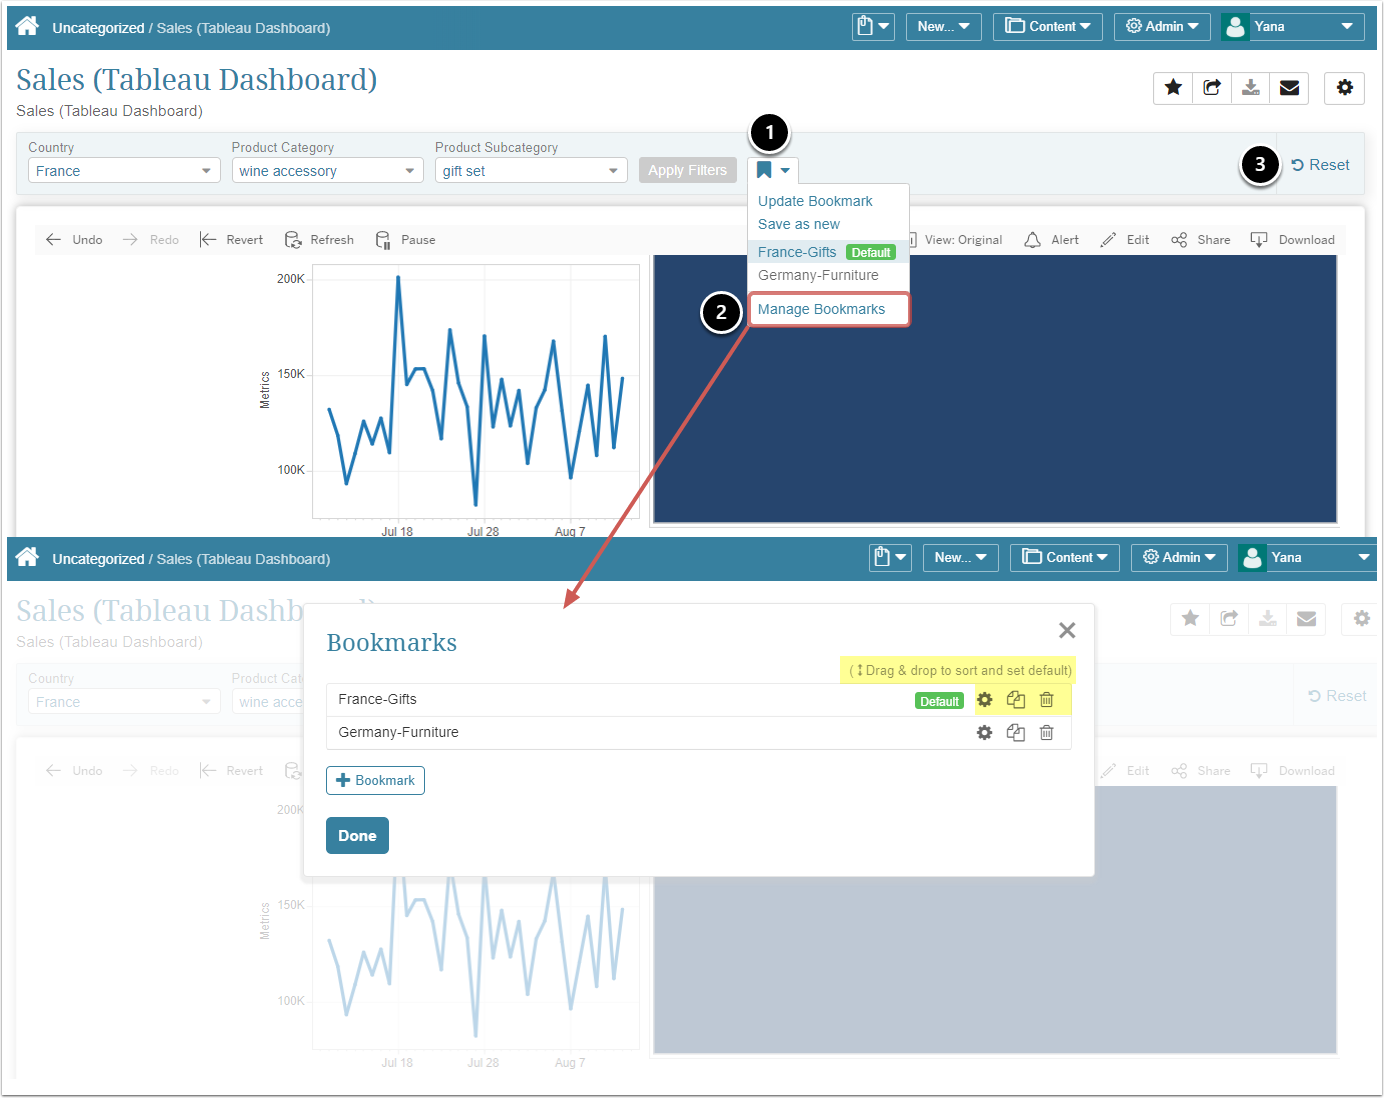Delete the France-Gifts bookmark via trash icon

point(1046,700)
